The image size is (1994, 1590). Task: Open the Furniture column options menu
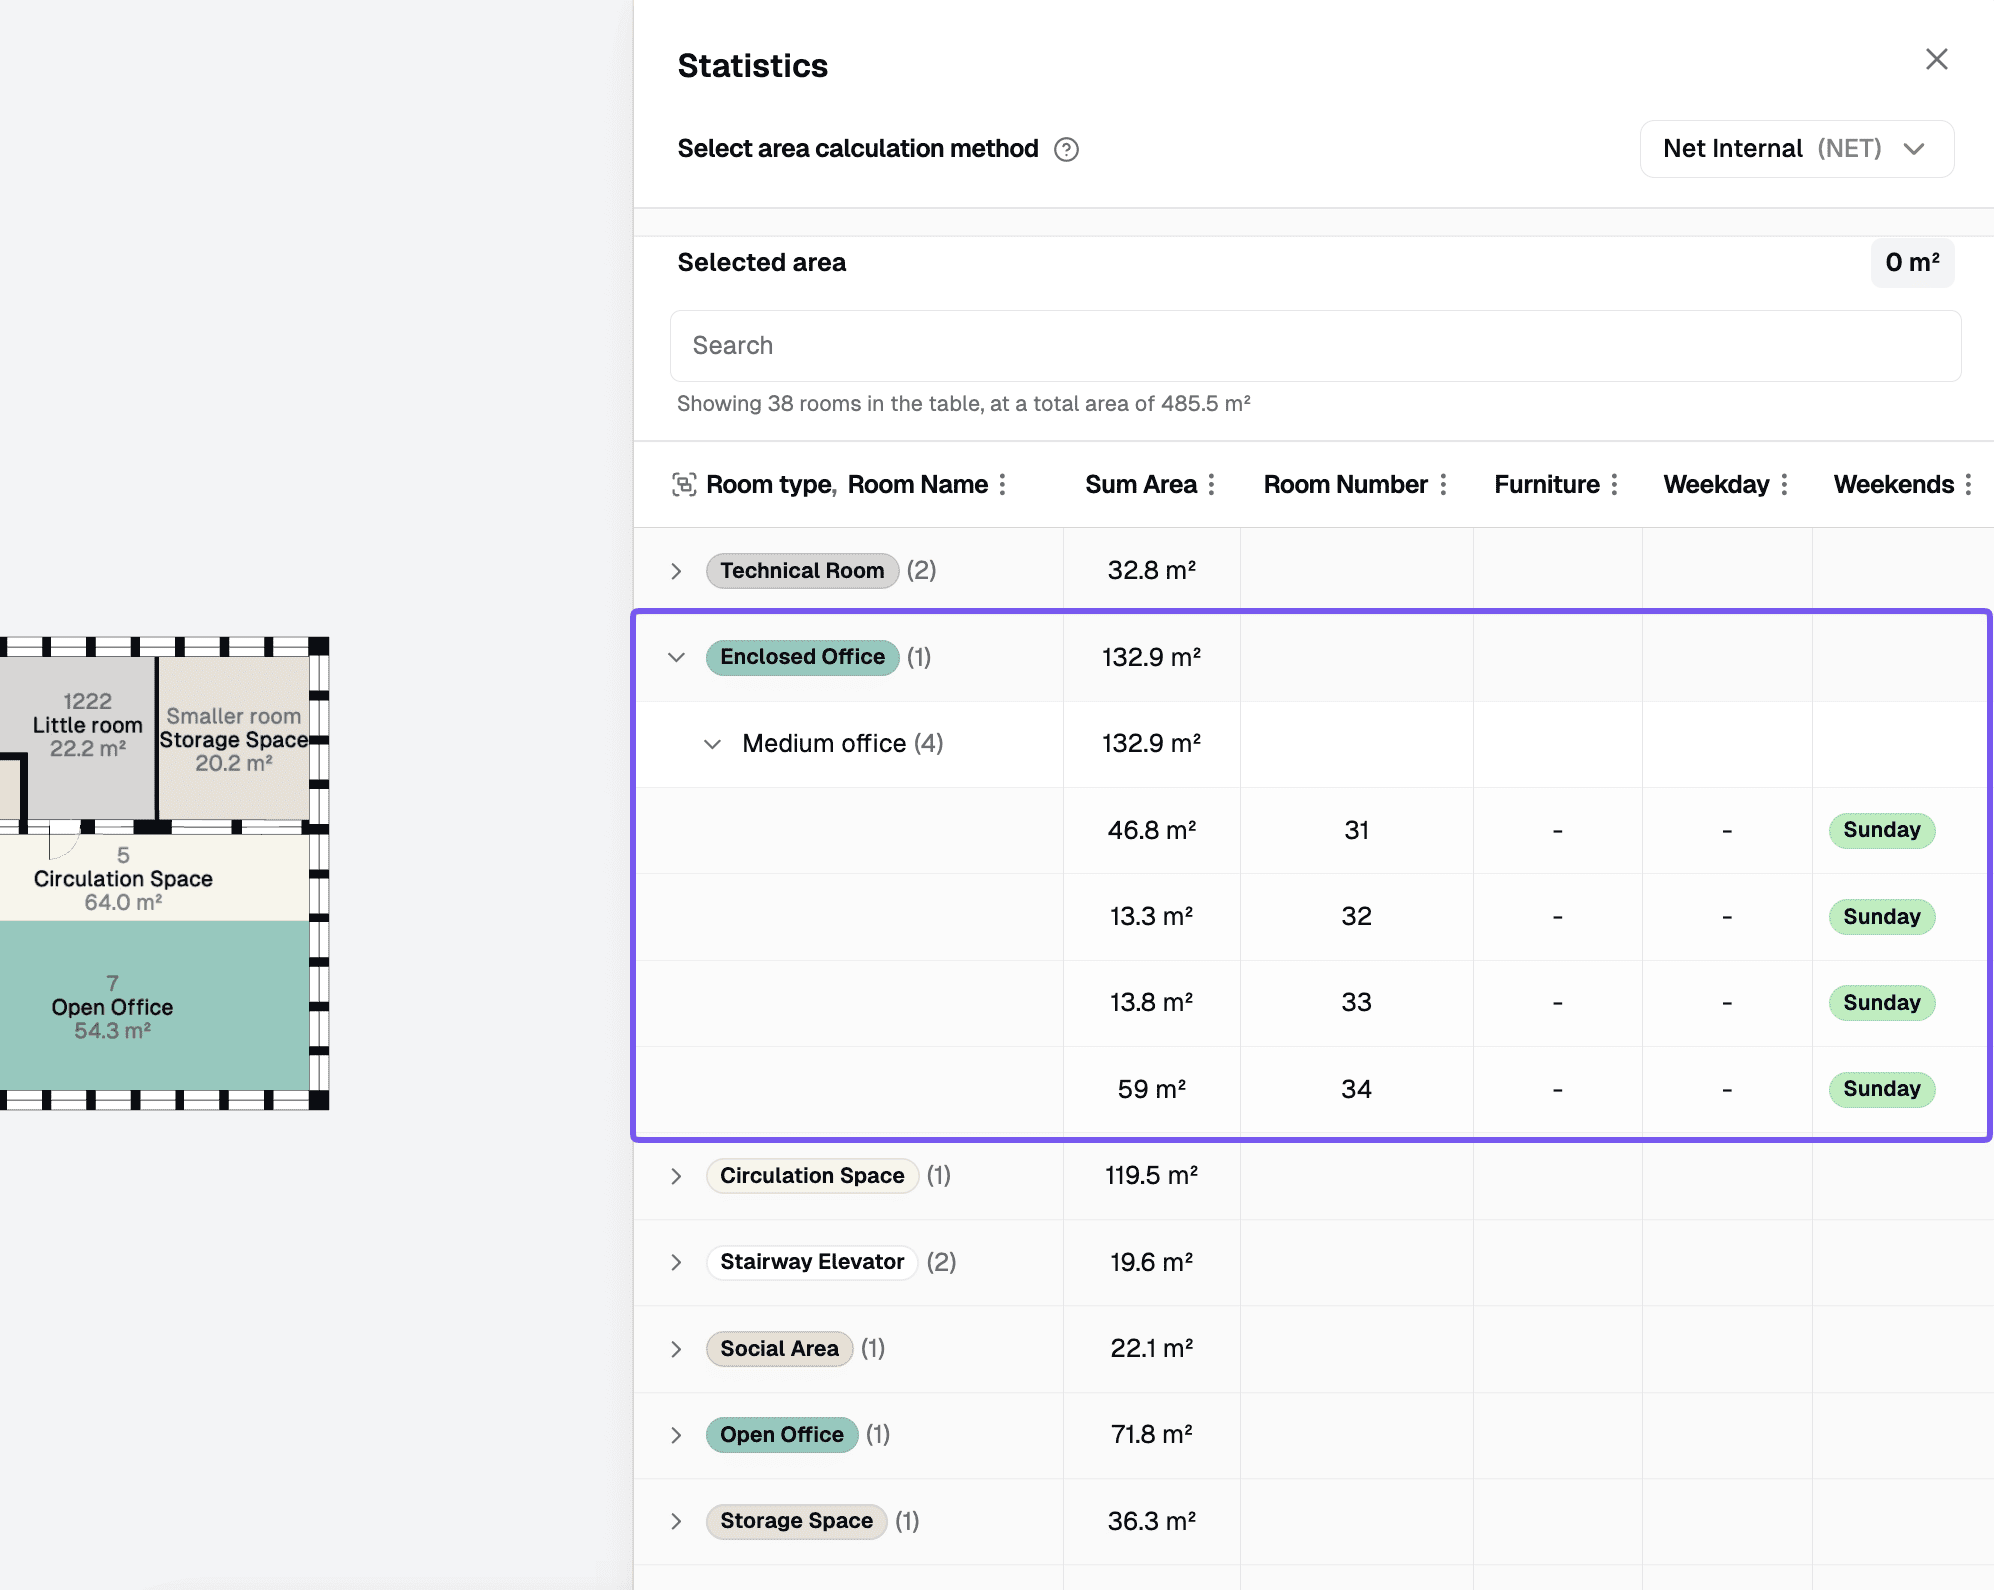tap(1614, 485)
